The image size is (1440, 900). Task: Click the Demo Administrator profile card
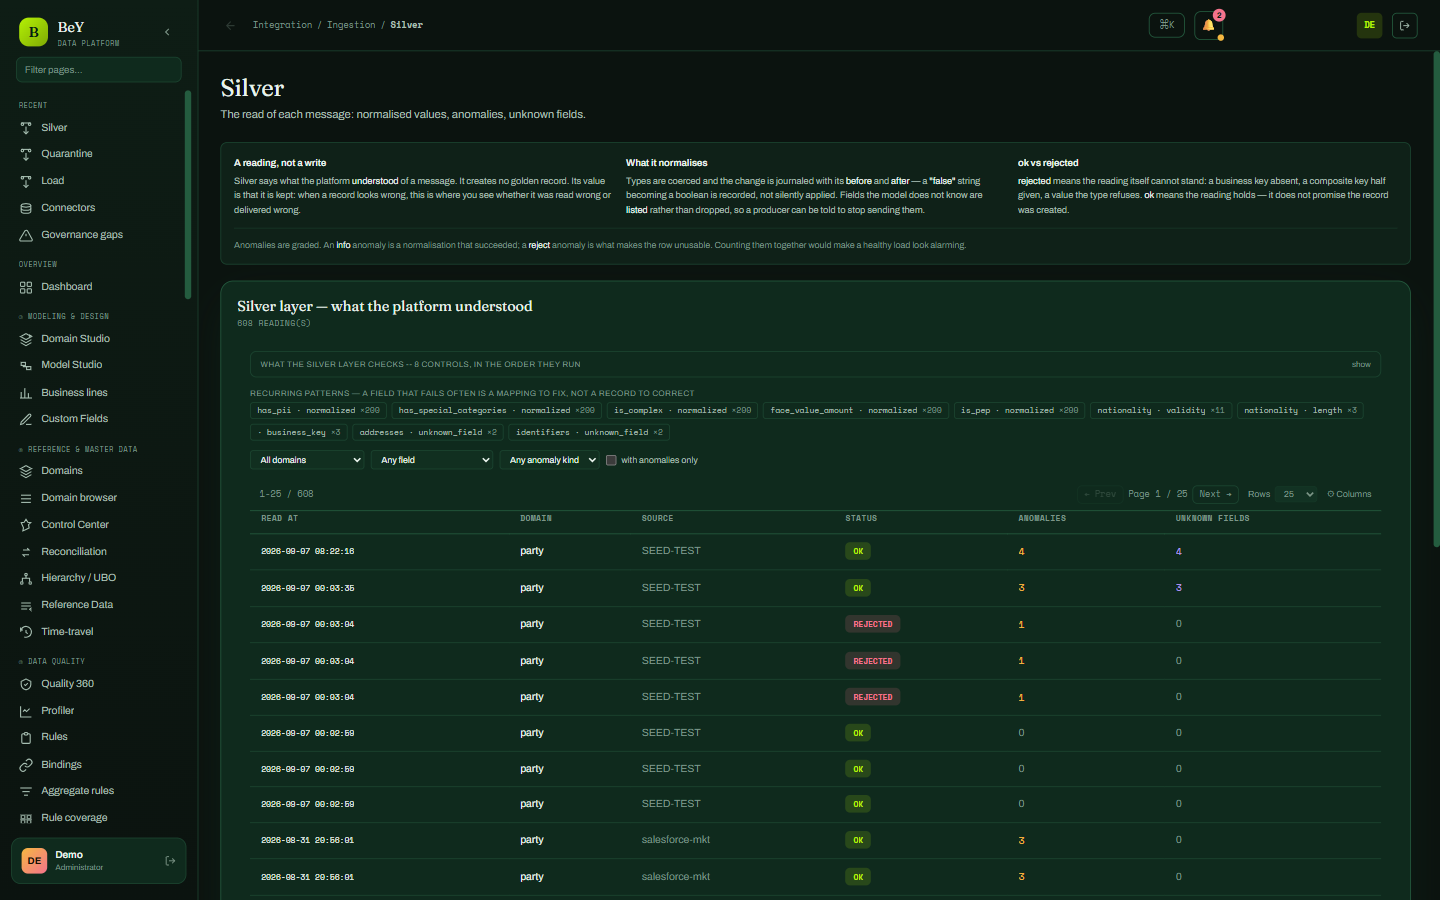click(98, 861)
